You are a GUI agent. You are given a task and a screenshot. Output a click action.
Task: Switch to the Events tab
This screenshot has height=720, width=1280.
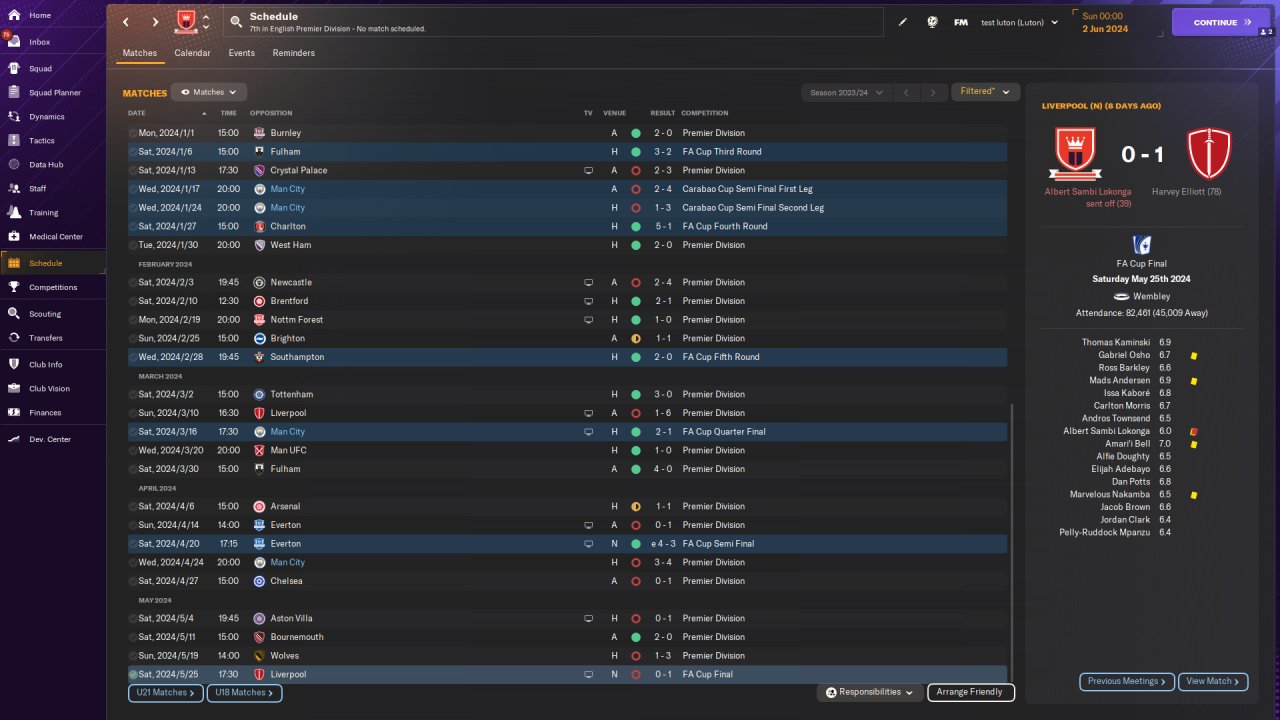click(241, 53)
